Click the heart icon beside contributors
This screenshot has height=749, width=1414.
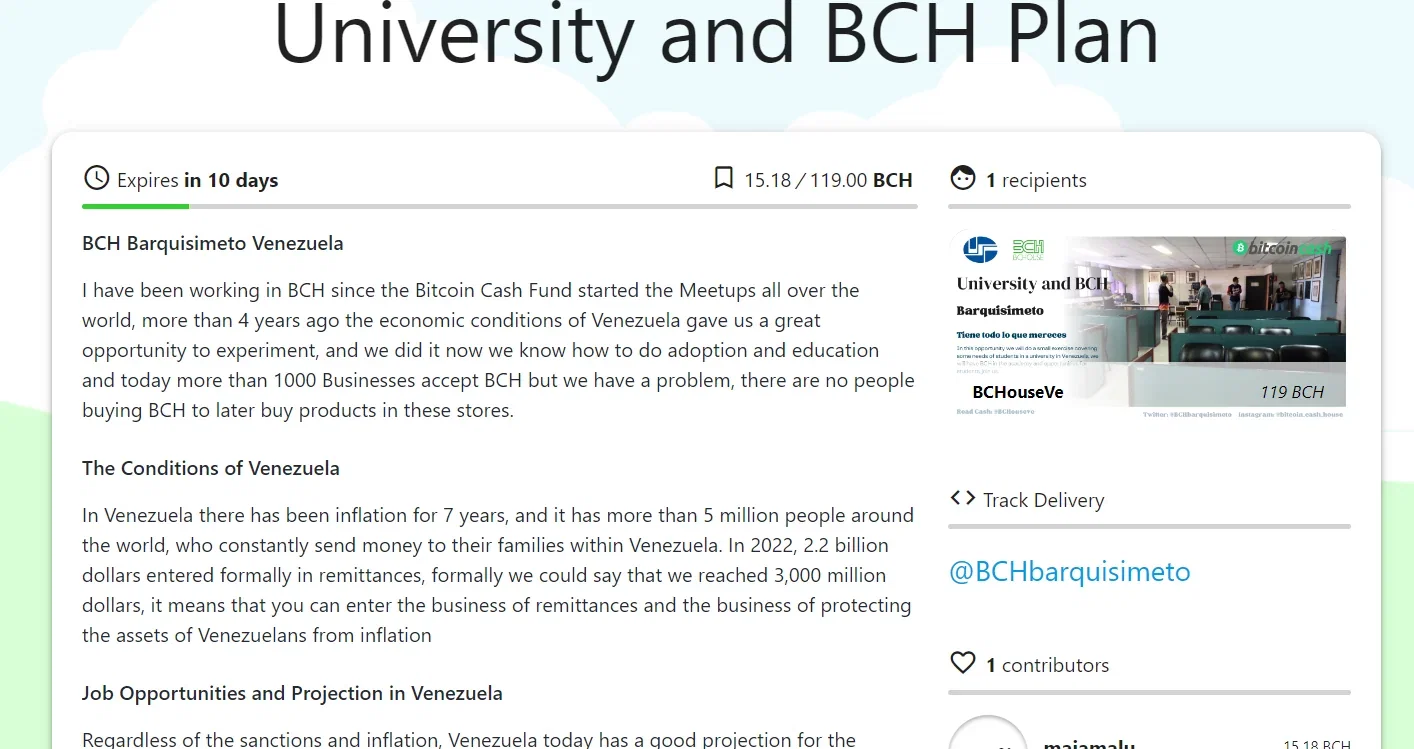(963, 663)
